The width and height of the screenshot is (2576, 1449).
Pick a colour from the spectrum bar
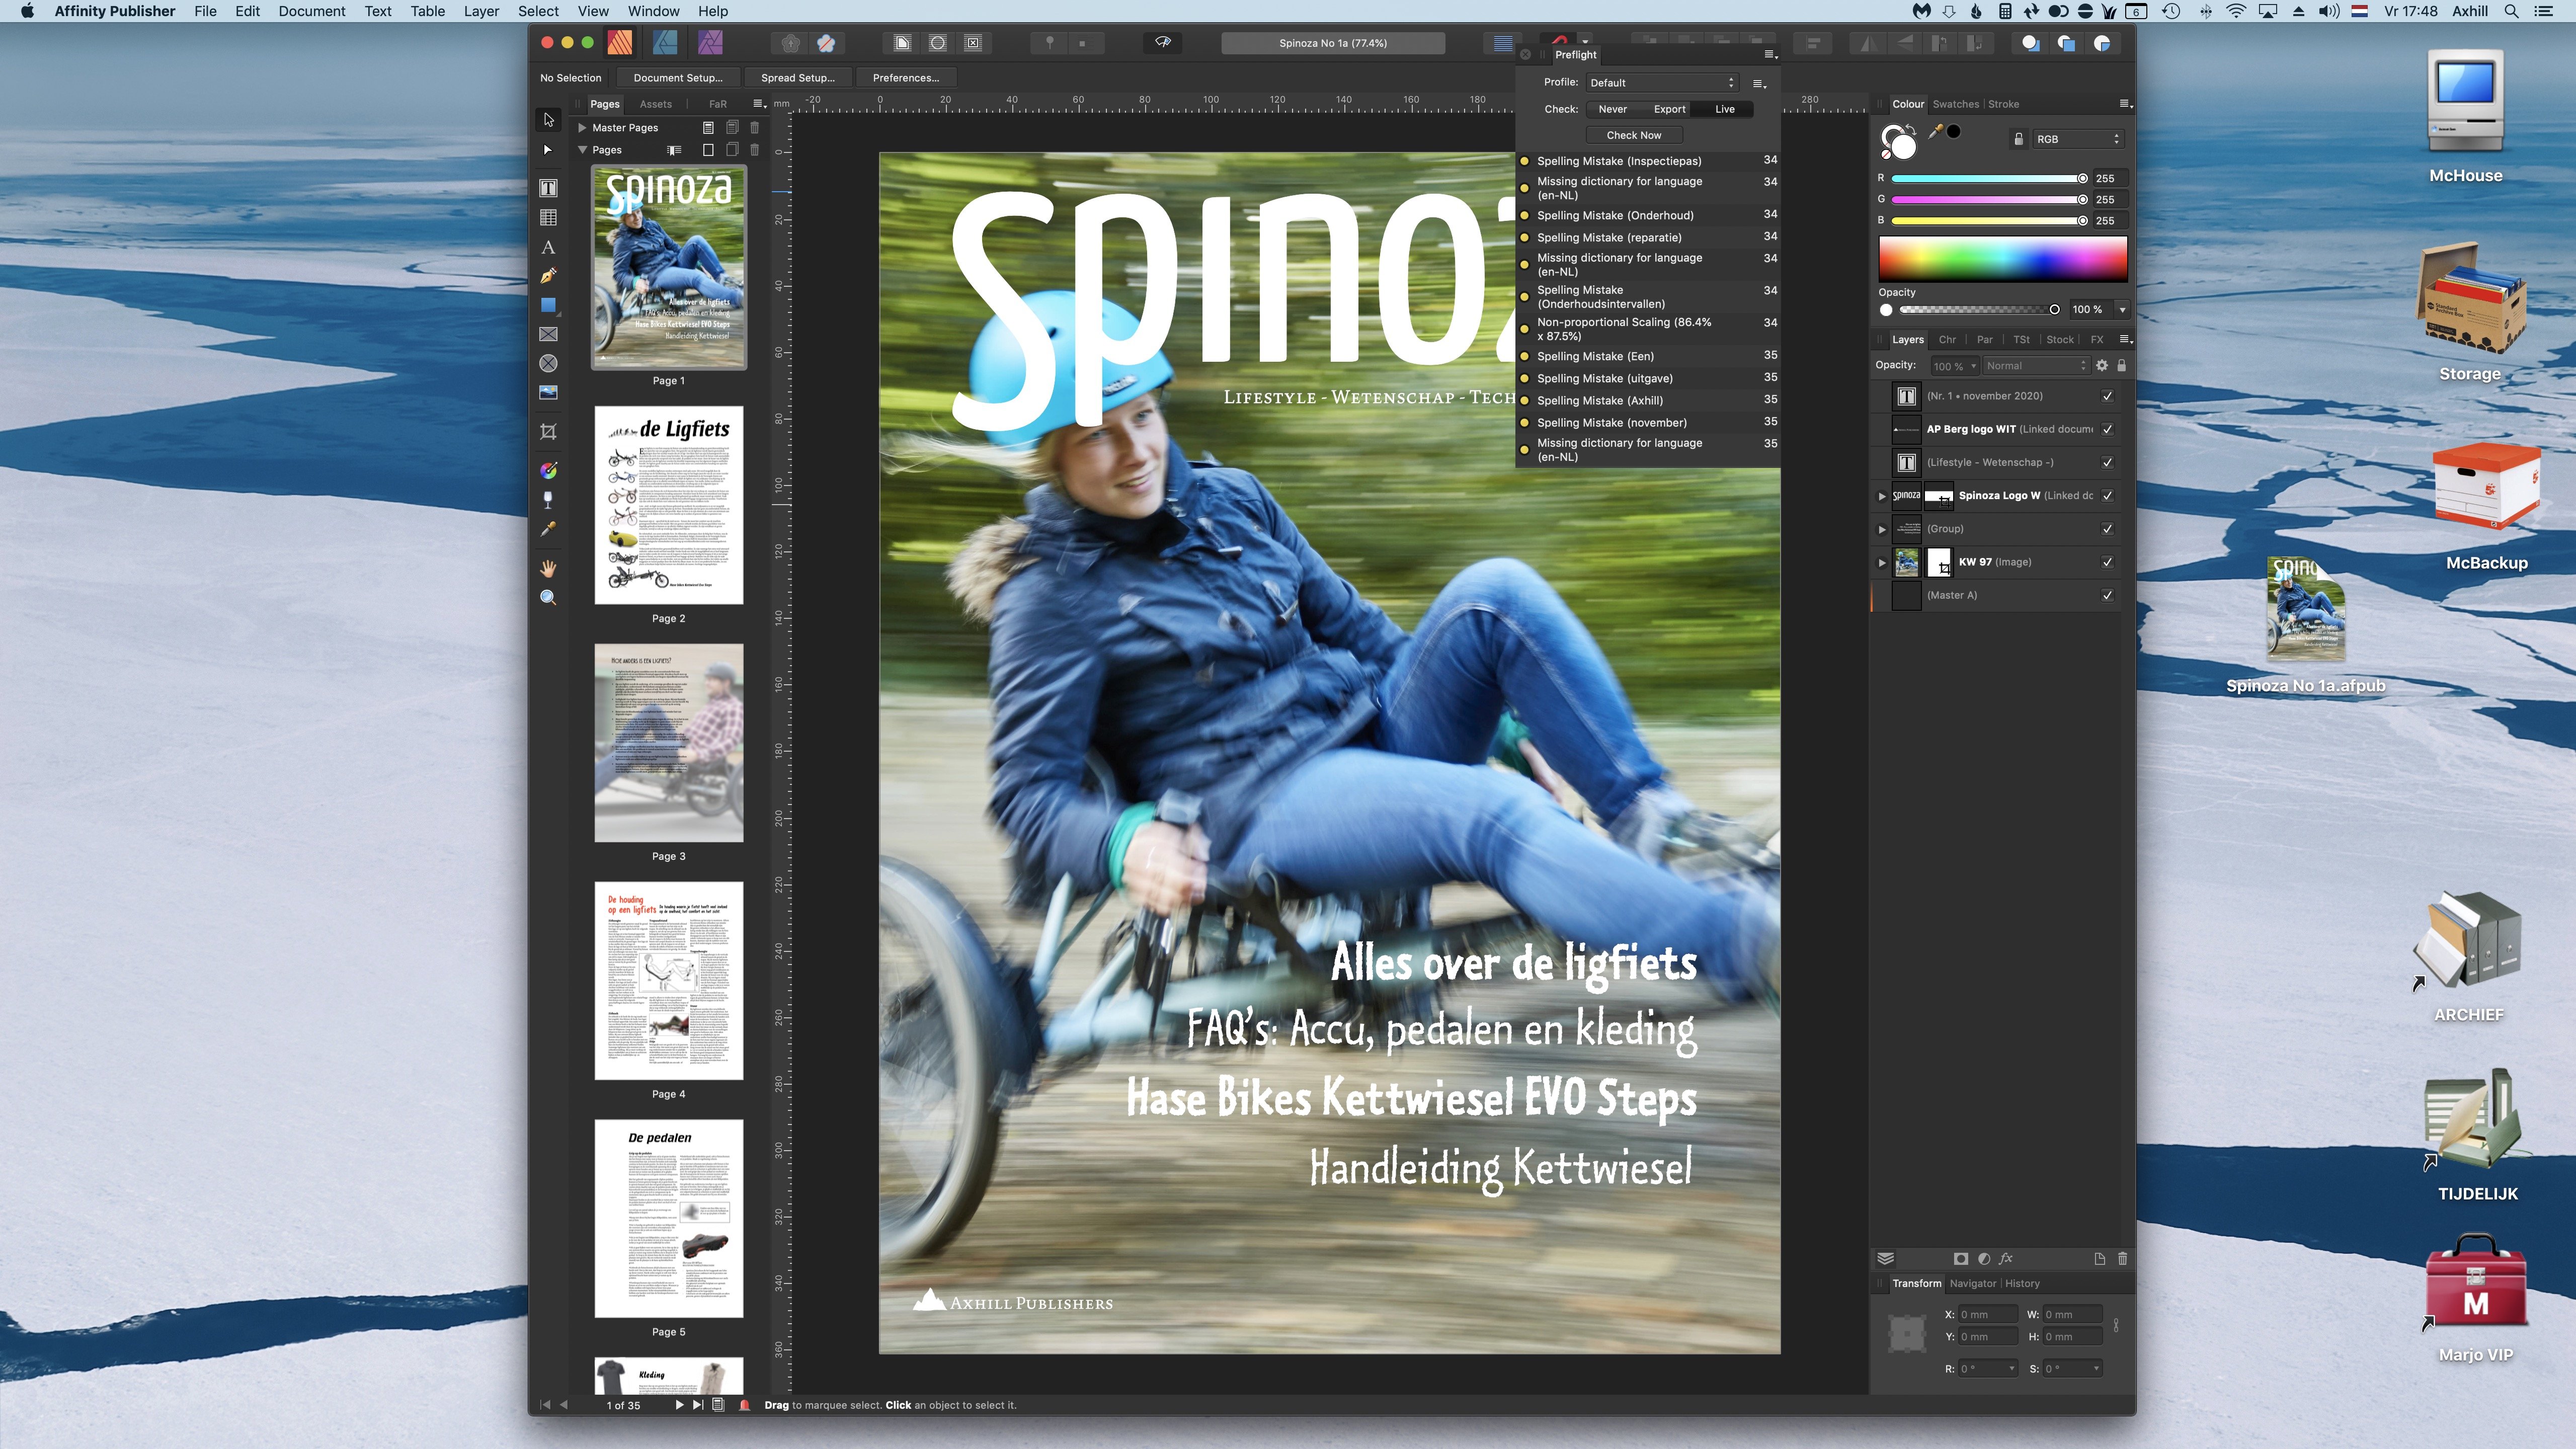tap(2003, 259)
